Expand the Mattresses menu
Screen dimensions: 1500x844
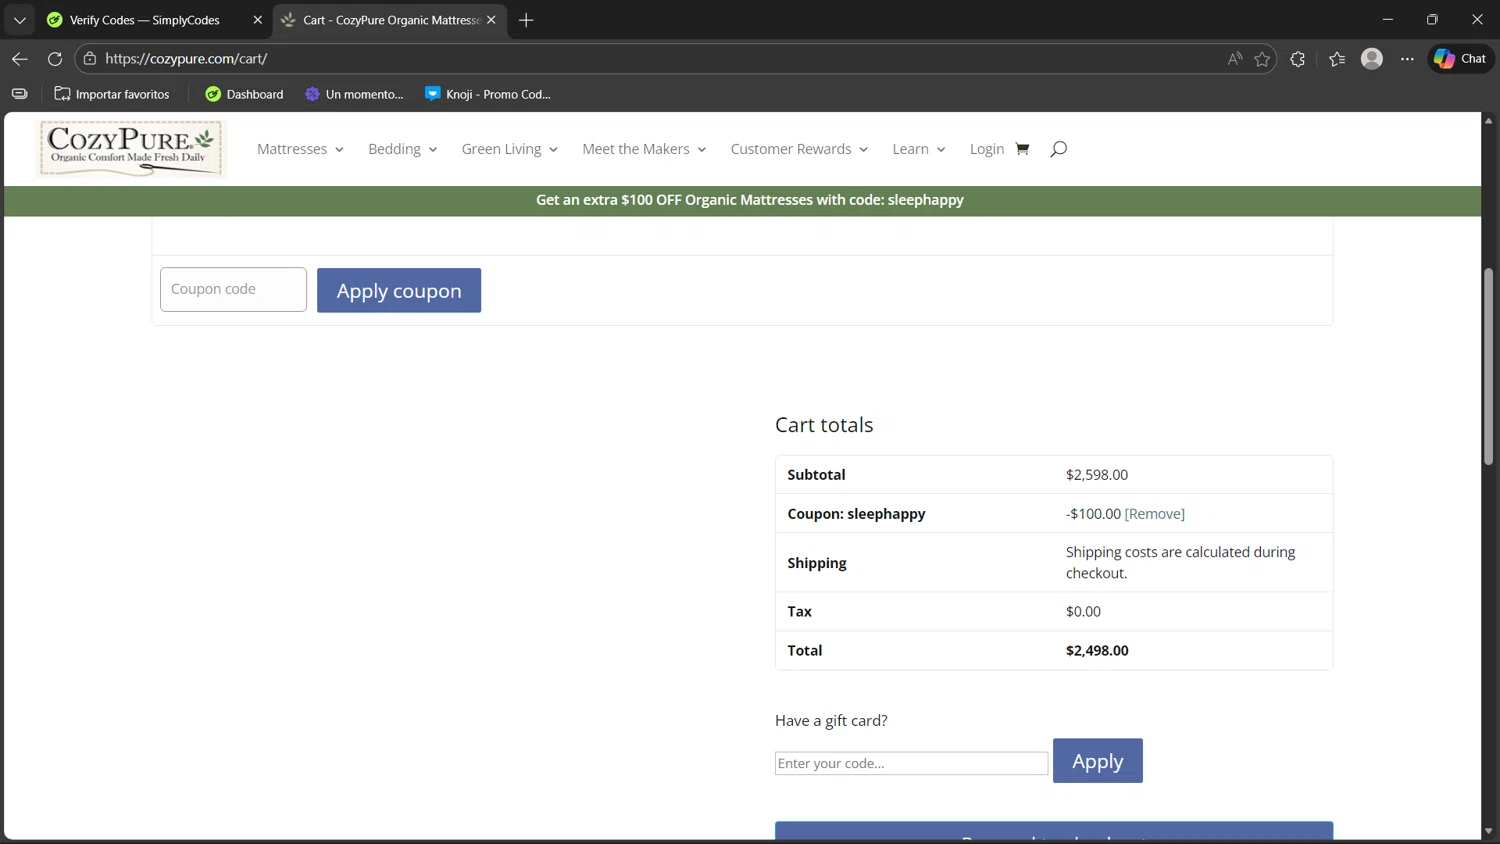pyautogui.click(x=300, y=149)
